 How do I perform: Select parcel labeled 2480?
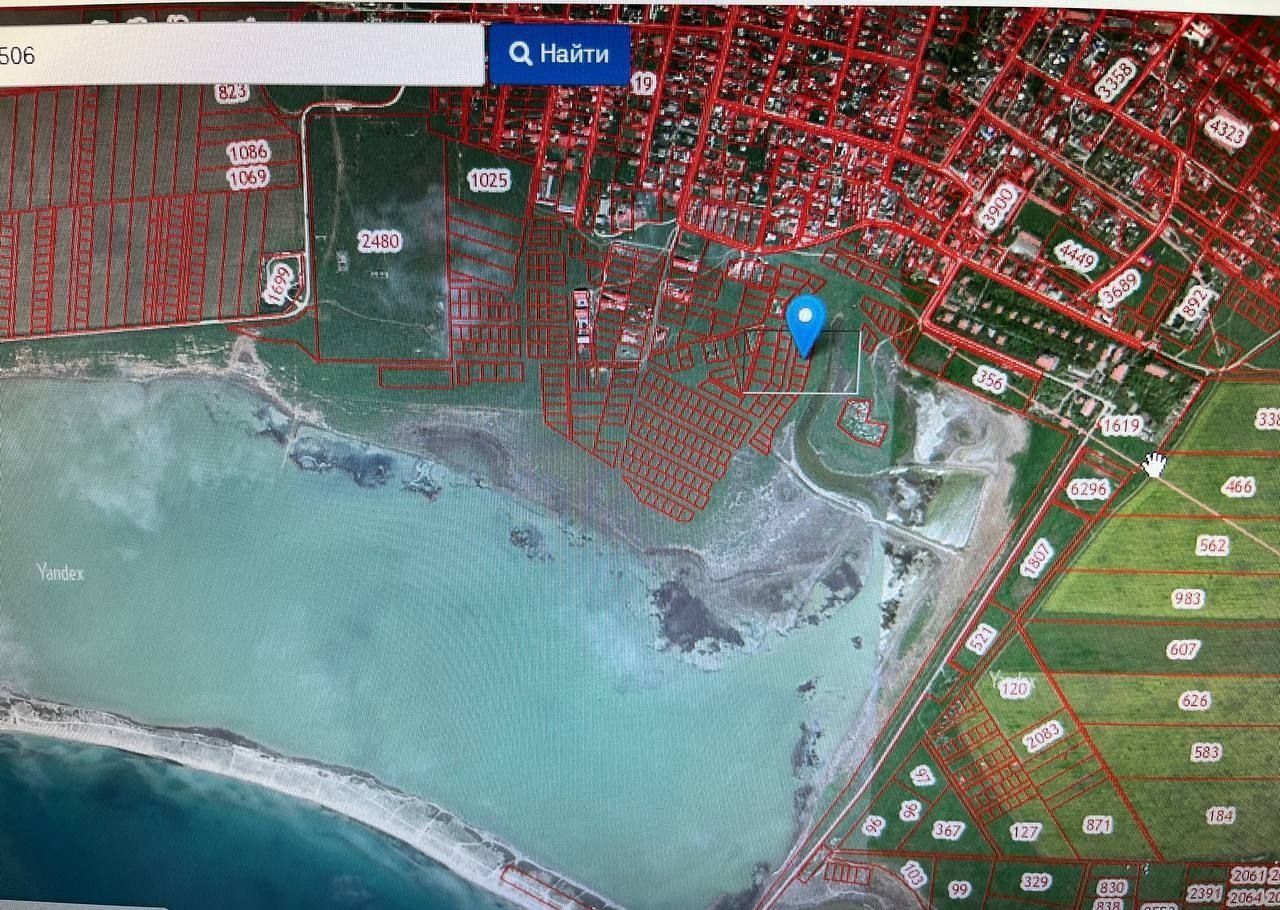(x=380, y=241)
